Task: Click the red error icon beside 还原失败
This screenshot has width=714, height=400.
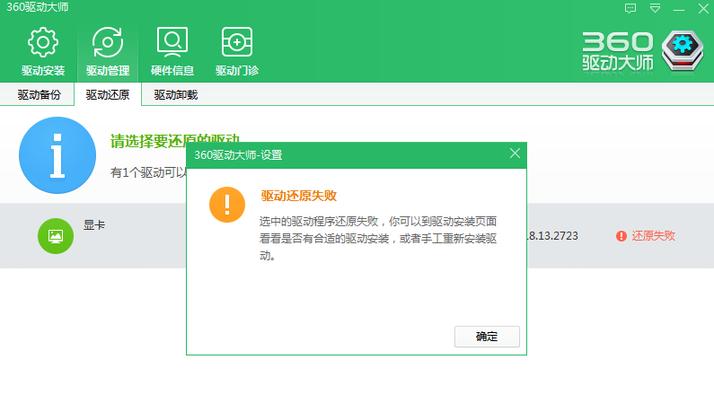Action: (x=621, y=236)
